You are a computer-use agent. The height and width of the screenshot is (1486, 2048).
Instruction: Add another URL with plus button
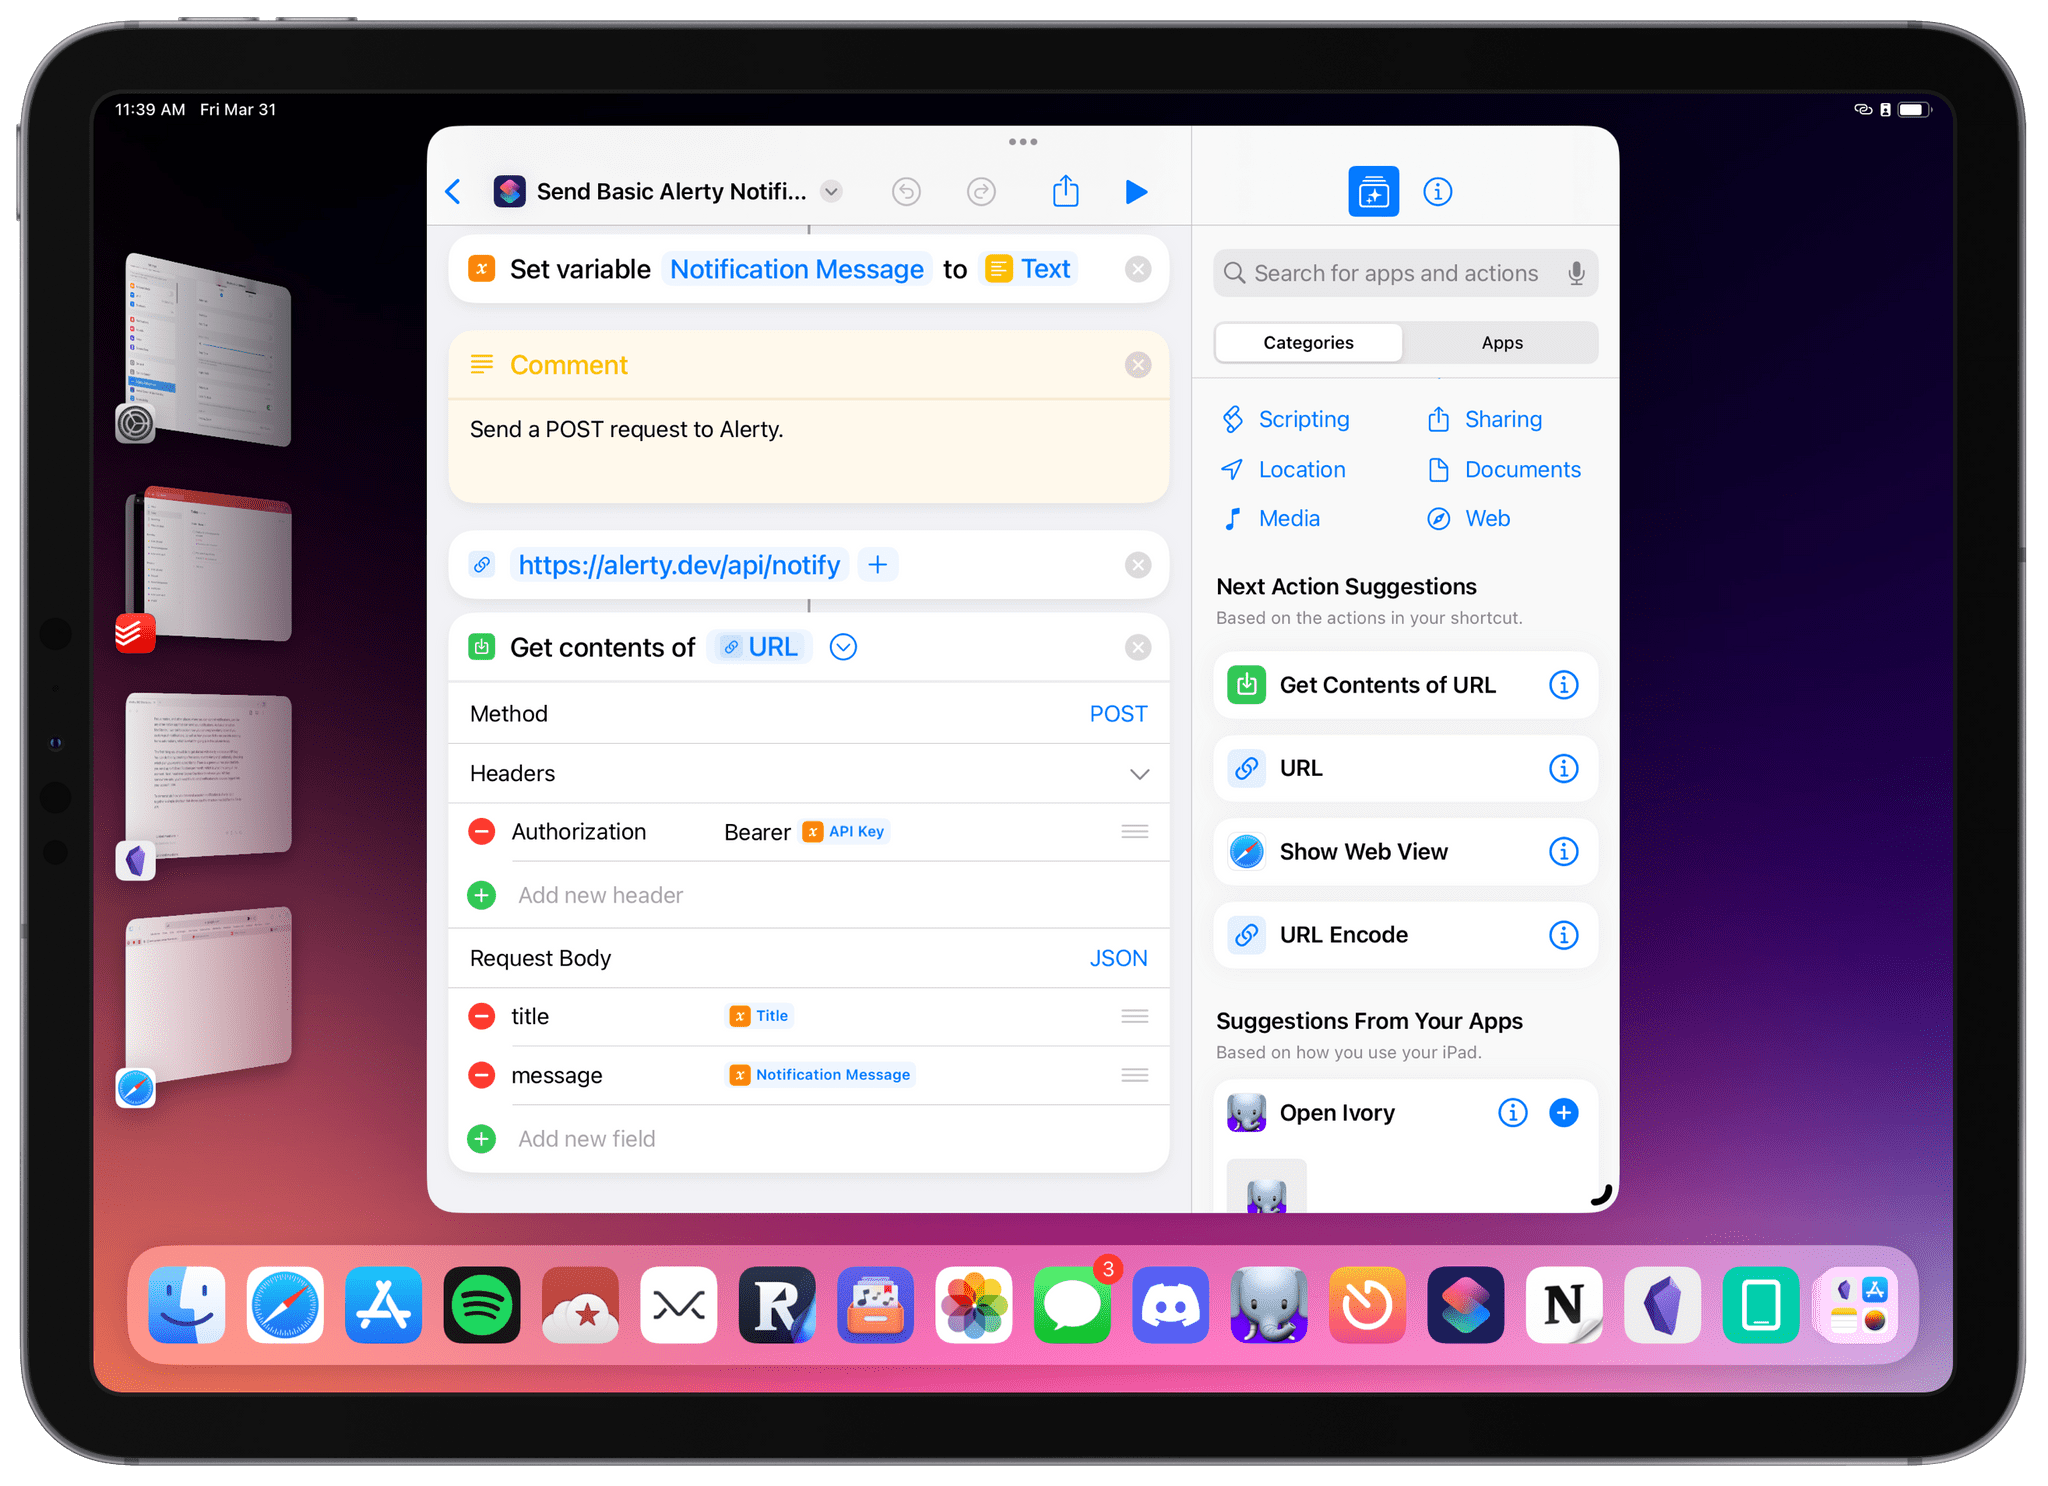click(877, 565)
